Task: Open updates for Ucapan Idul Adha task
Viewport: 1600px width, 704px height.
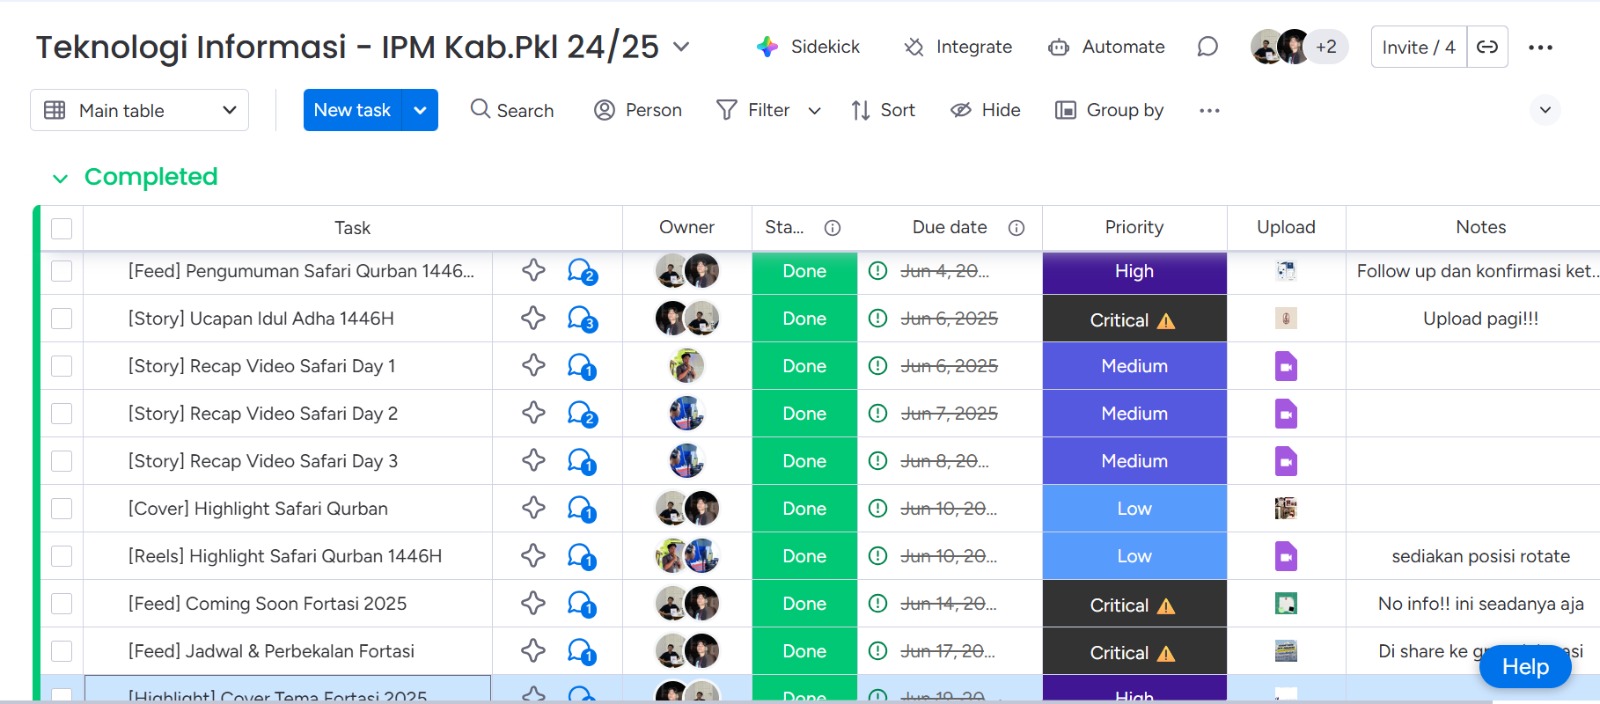Action: point(581,319)
